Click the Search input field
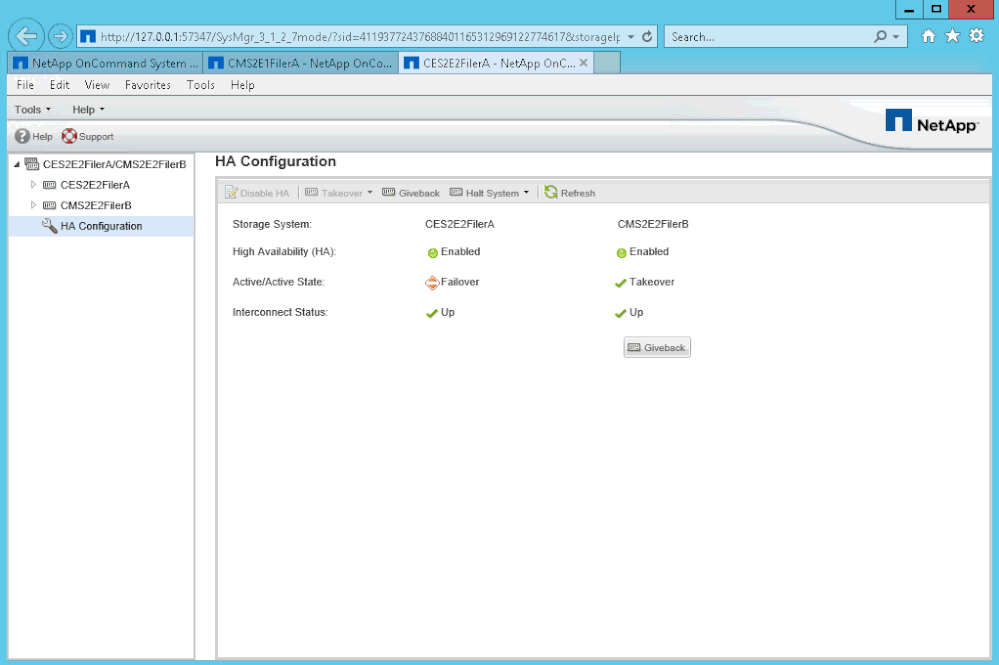The width and height of the screenshot is (999, 665). 768,37
